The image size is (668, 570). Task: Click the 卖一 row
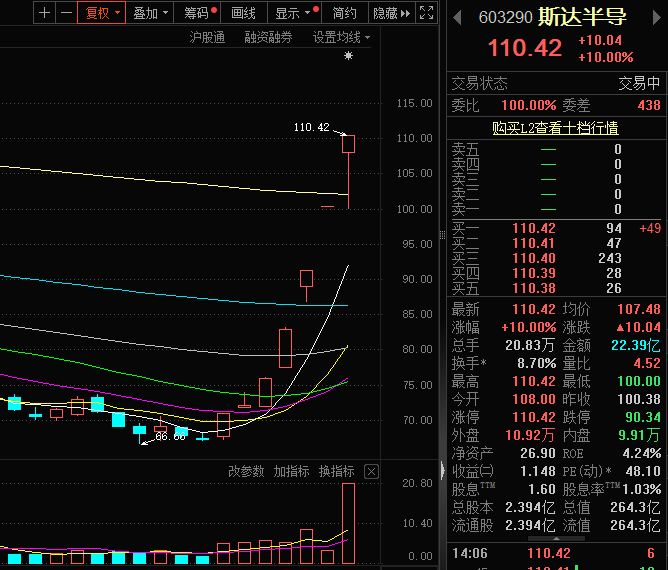[x=557, y=209]
